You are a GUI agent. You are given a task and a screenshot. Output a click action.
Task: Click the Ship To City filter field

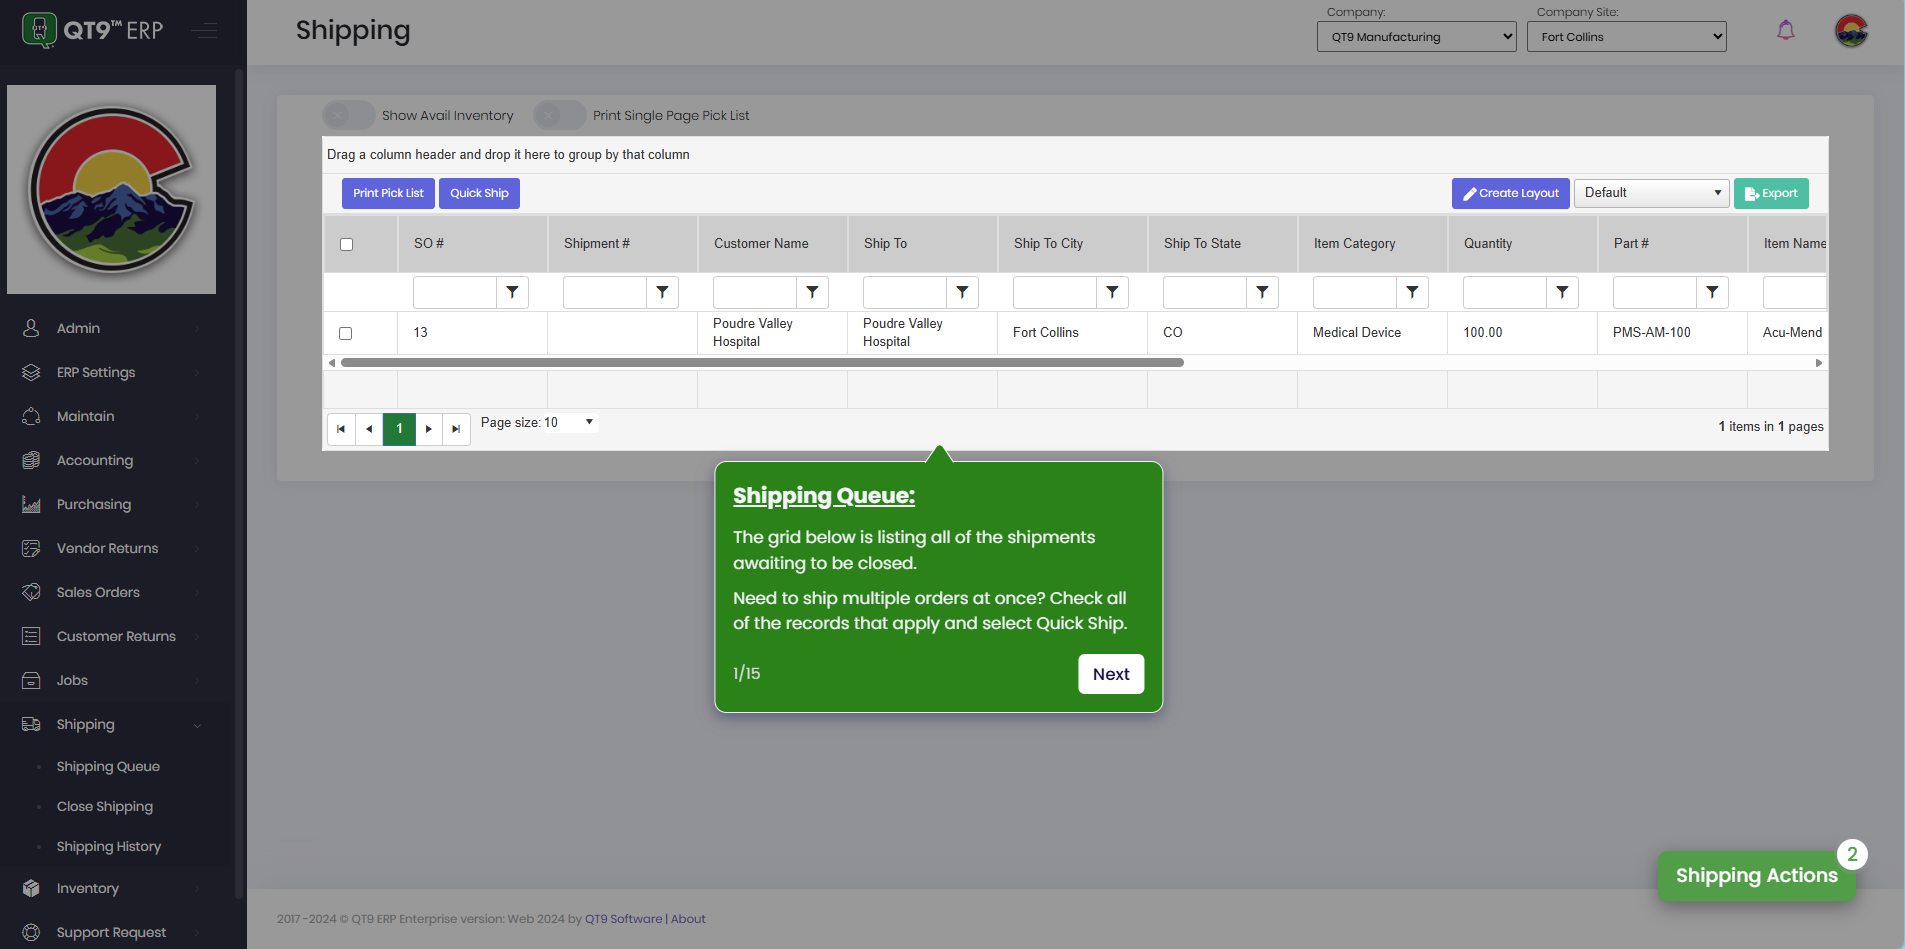click(x=1055, y=292)
